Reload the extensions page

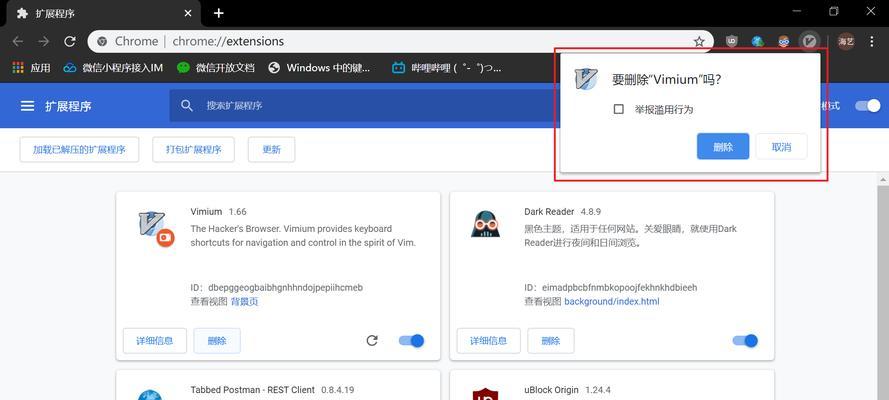coord(70,41)
